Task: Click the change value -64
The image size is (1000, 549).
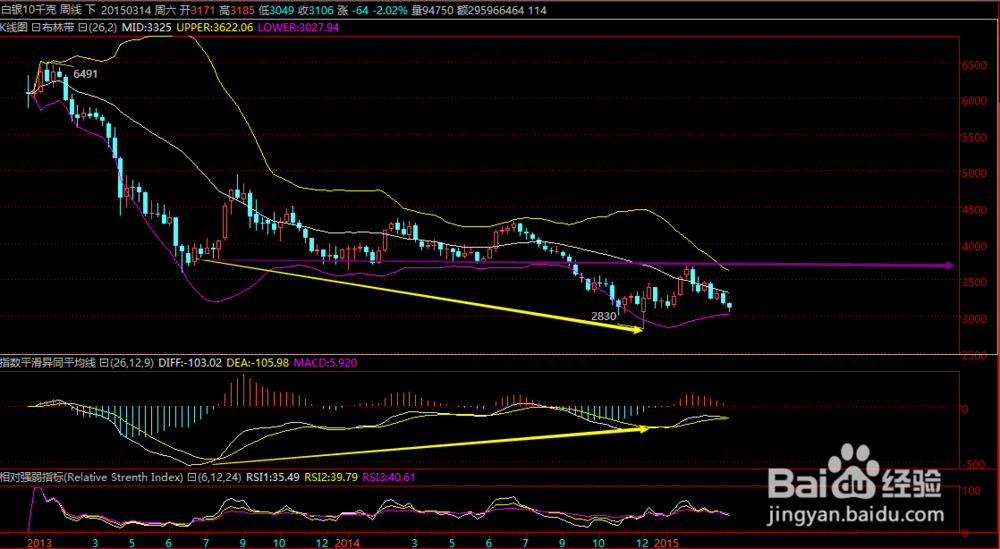Action: click(x=360, y=10)
